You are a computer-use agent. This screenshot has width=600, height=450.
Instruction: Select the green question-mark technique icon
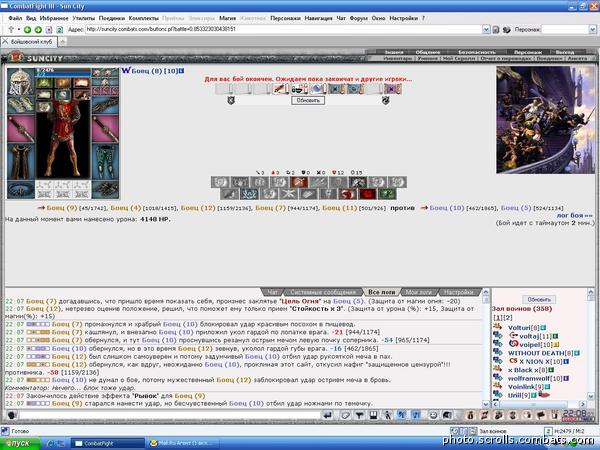pyautogui.click(x=387, y=194)
